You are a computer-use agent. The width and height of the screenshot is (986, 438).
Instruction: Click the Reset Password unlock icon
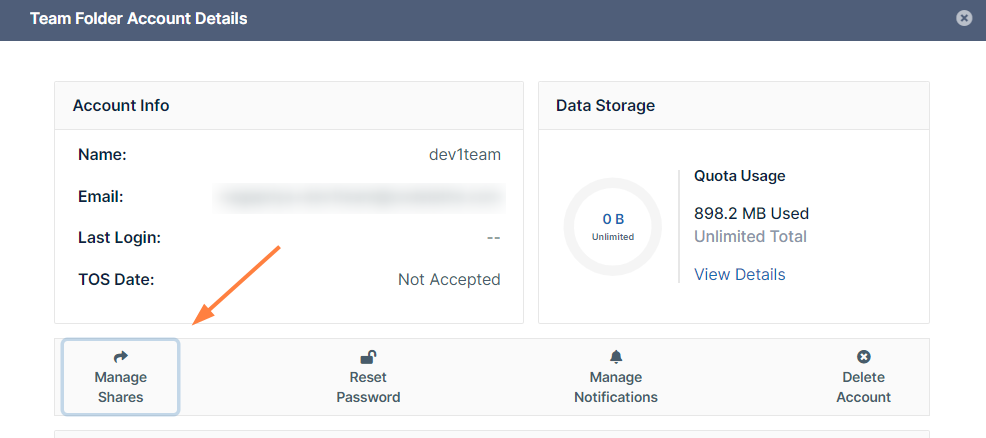tap(368, 356)
